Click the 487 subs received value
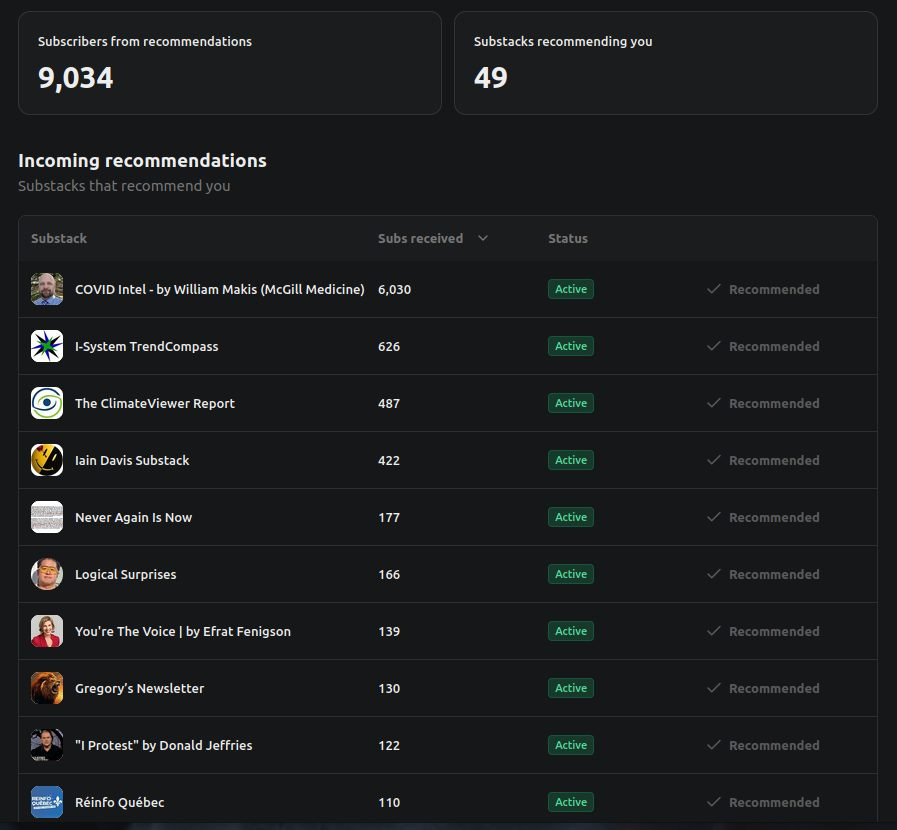 click(x=389, y=403)
